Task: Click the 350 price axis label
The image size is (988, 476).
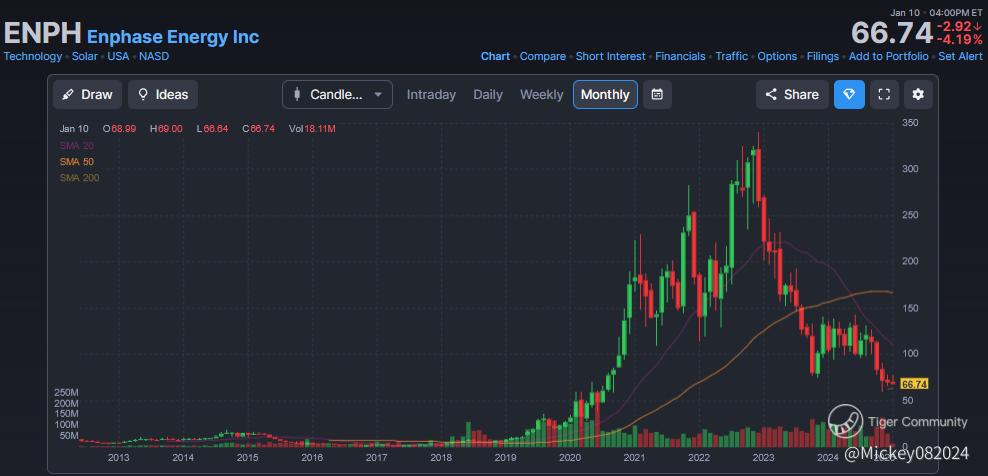Action: click(910, 122)
